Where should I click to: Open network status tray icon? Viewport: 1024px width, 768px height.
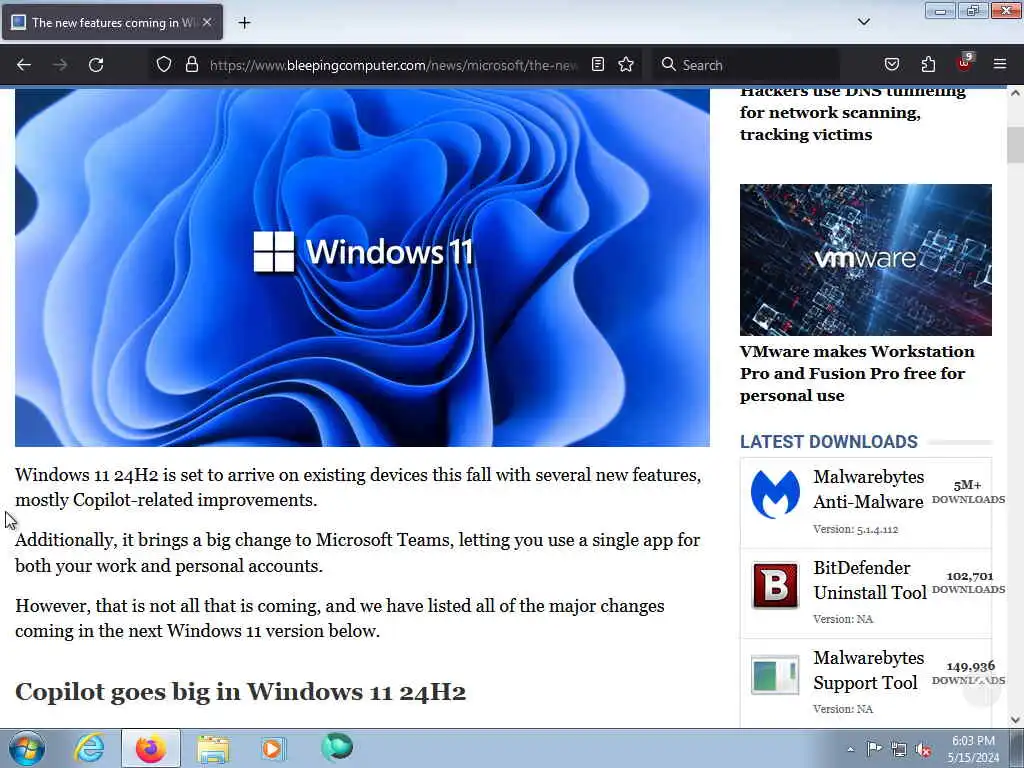[899, 750]
